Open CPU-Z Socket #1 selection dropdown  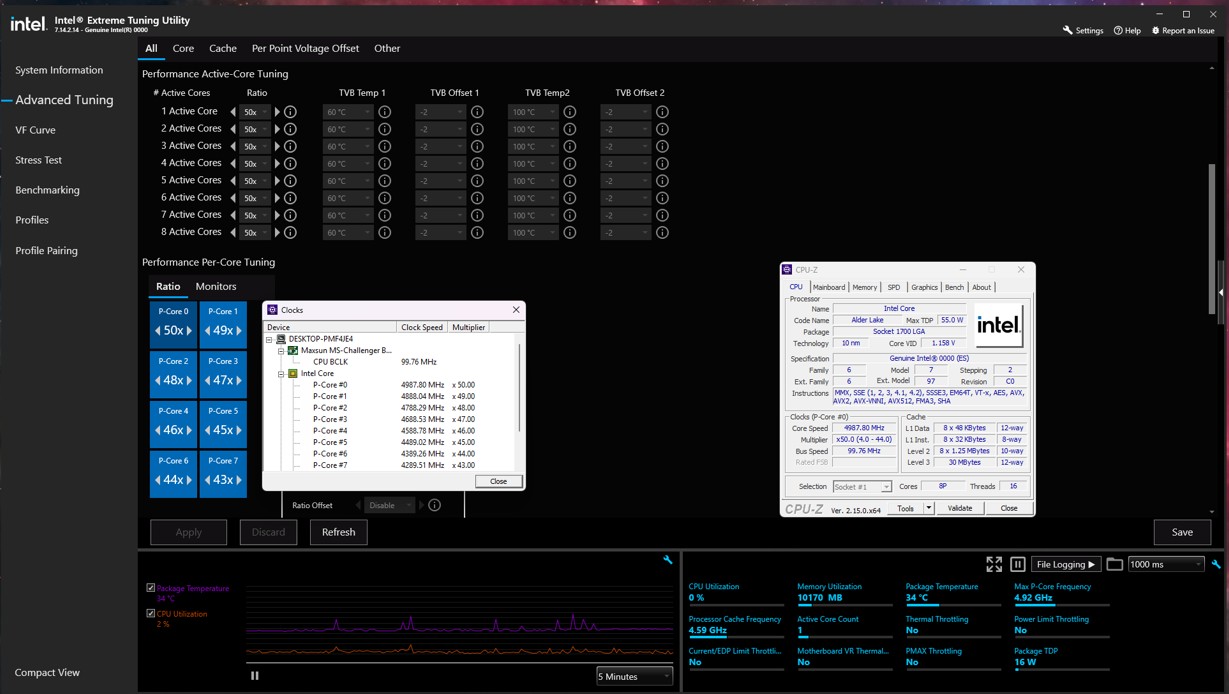tap(861, 487)
